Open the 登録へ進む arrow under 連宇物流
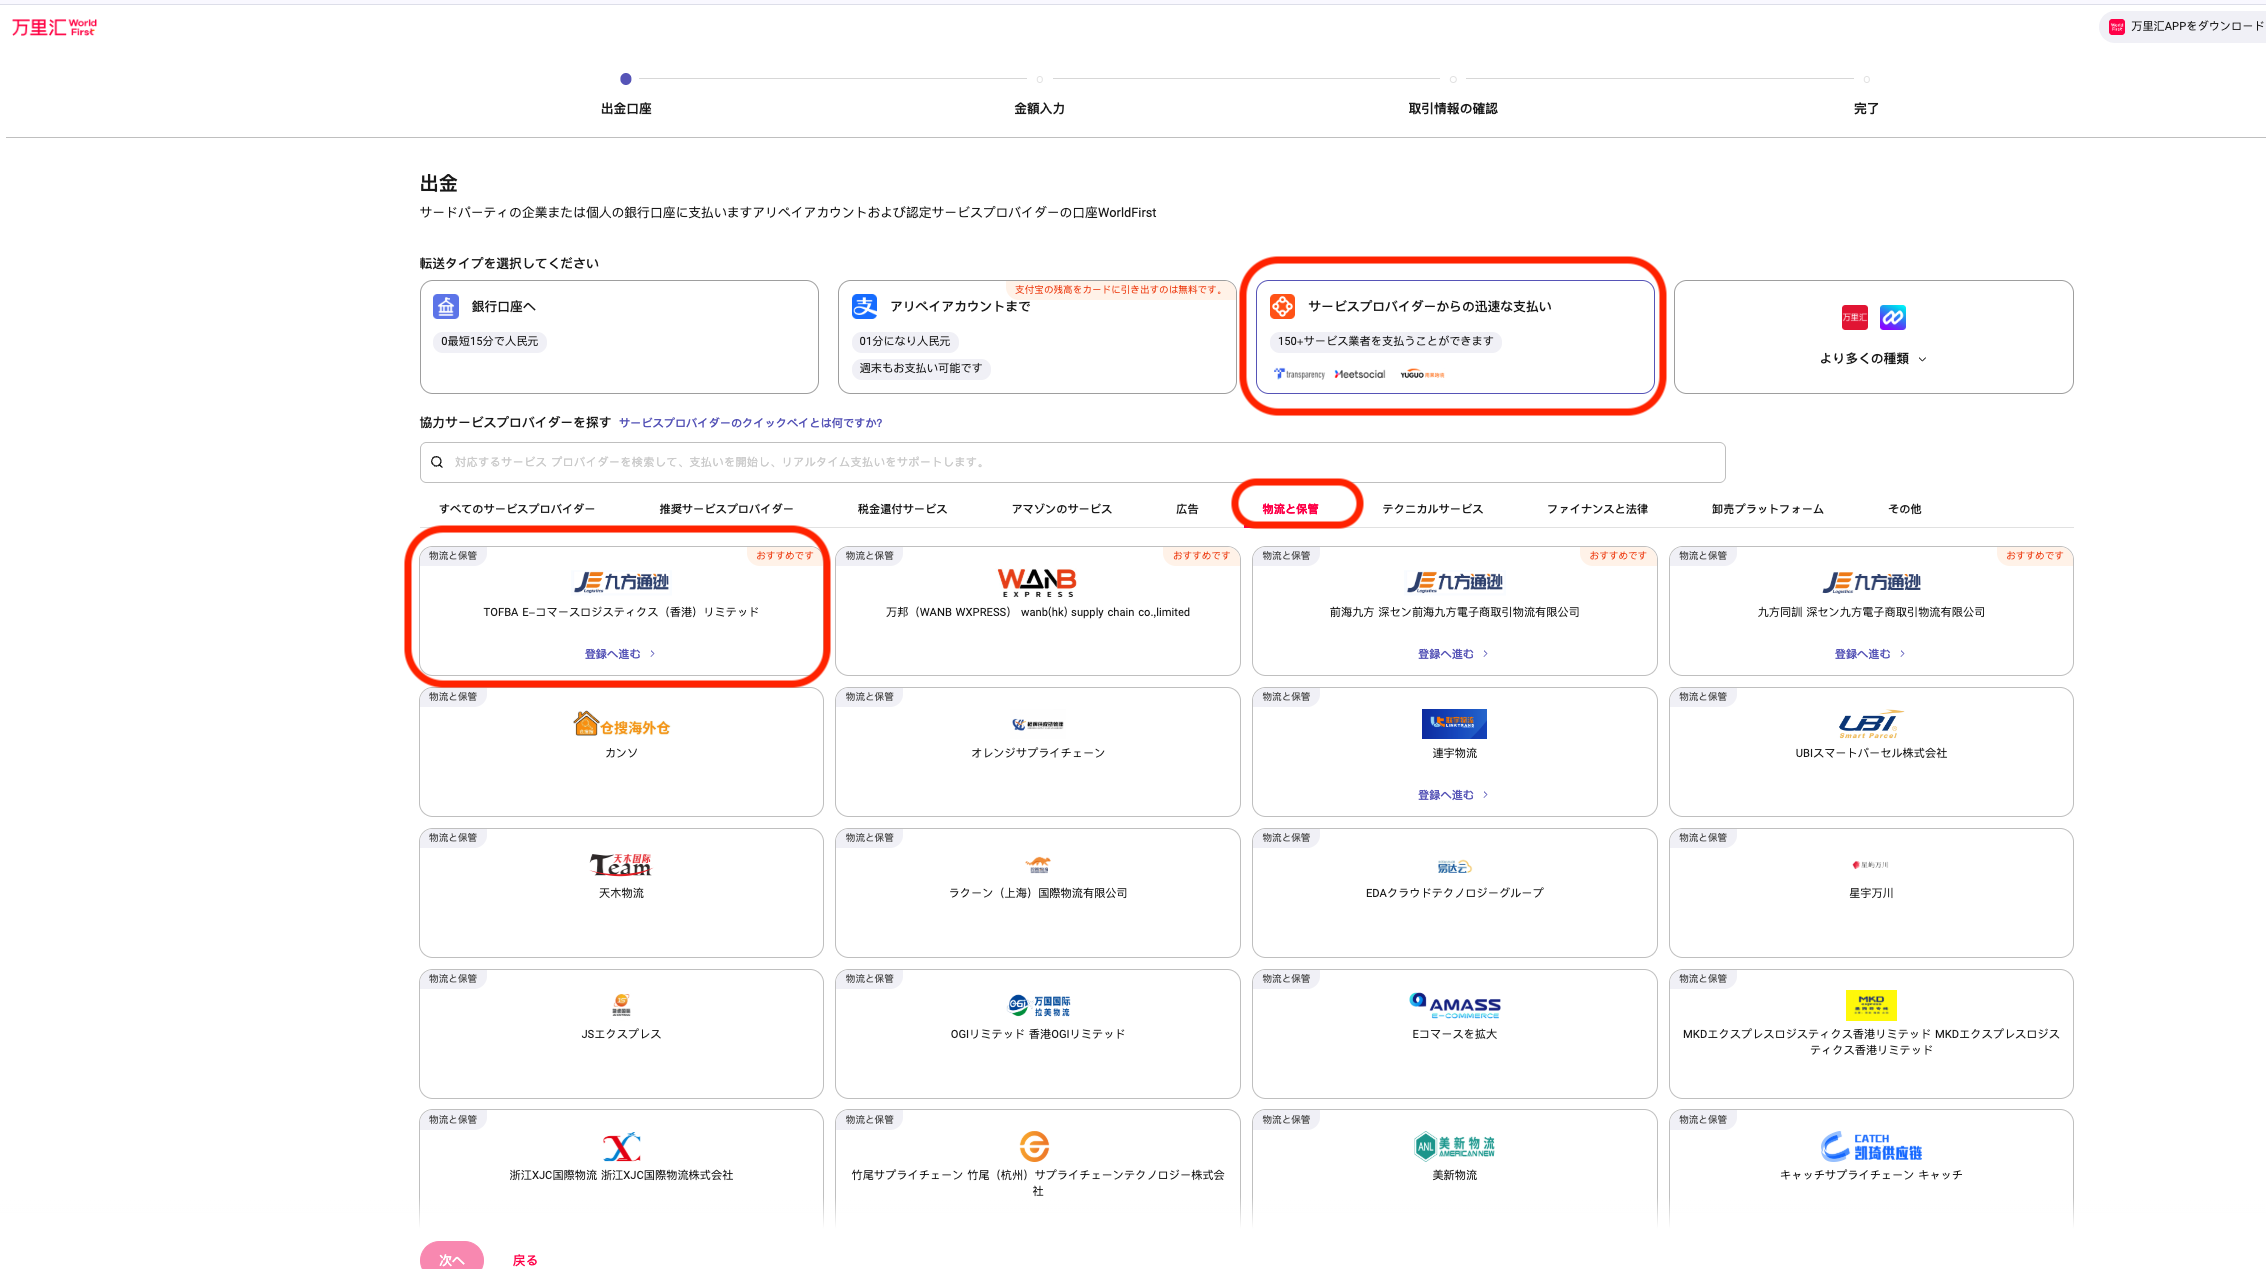 tap(1485, 795)
